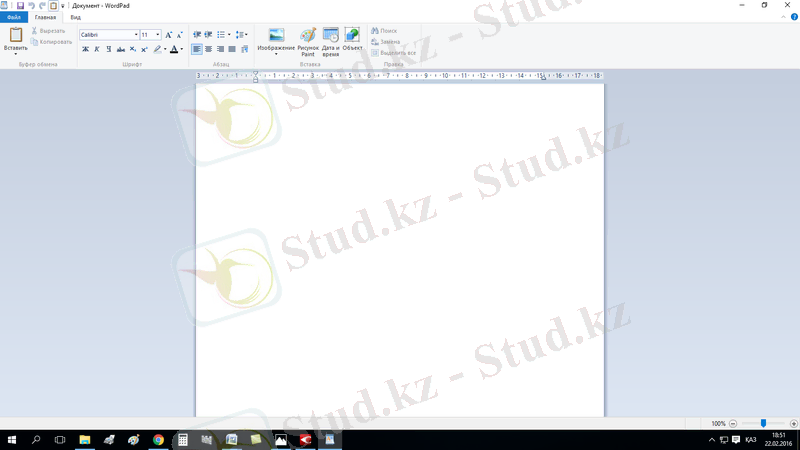Click the Замена (Replace) button

click(x=385, y=42)
